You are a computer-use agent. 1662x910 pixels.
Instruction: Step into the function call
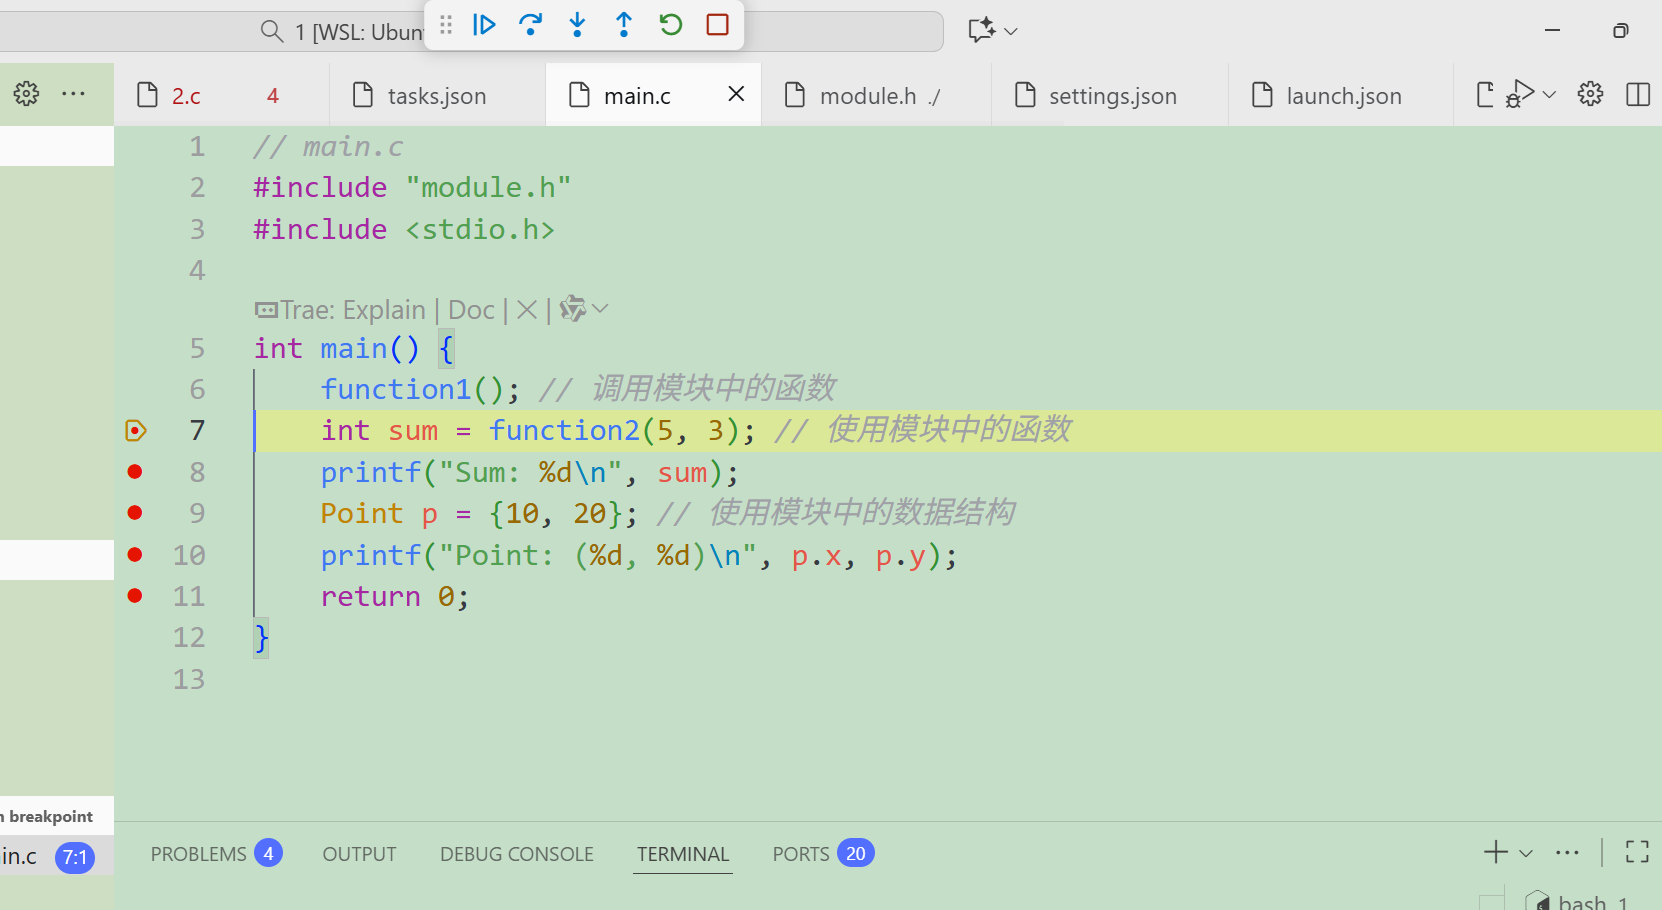pyautogui.click(x=577, y=25)
